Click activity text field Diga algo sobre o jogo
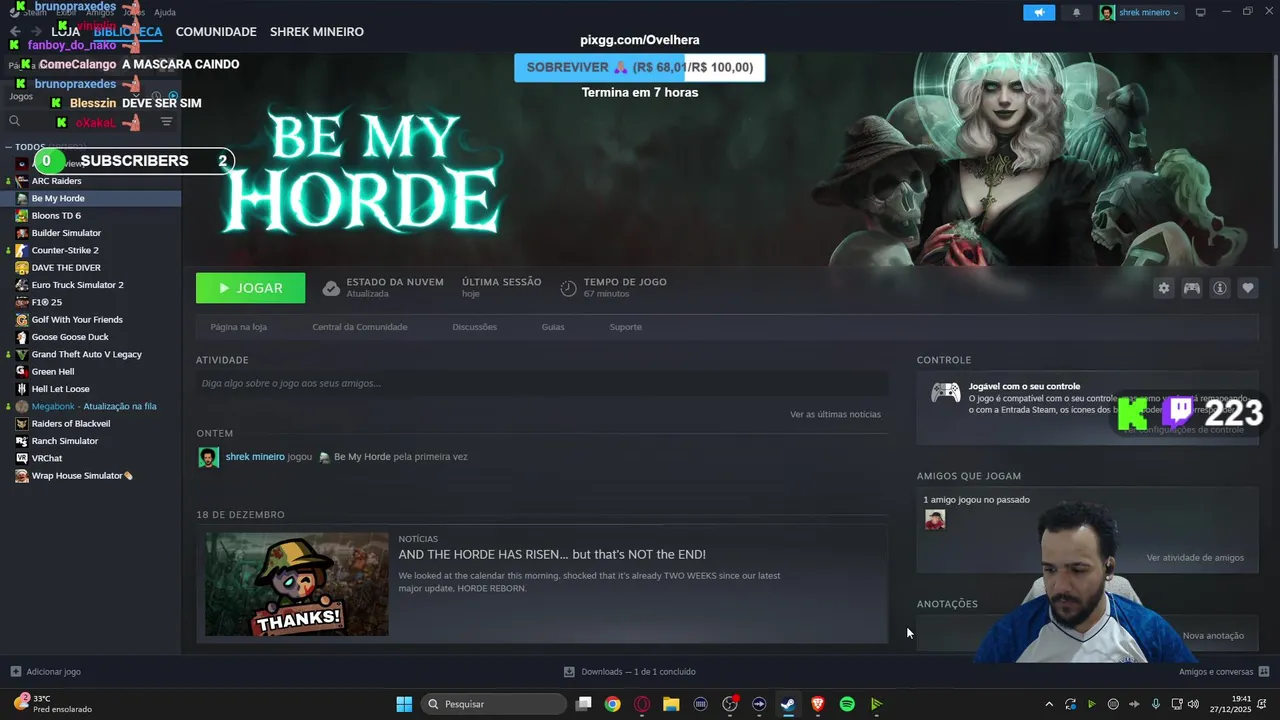The width and height of the screenshot is (1280, 720). coord(542,383)
